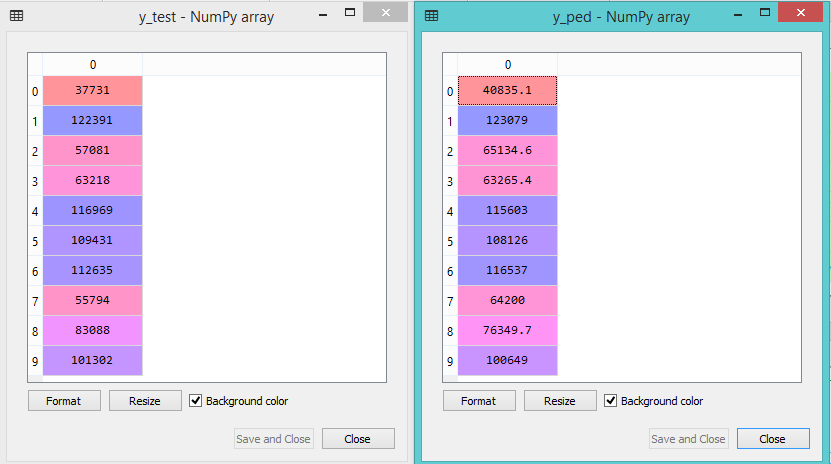Select column header 0 in y_test table
This screenshot has width=831, height=464.
(x=93, y=65)
